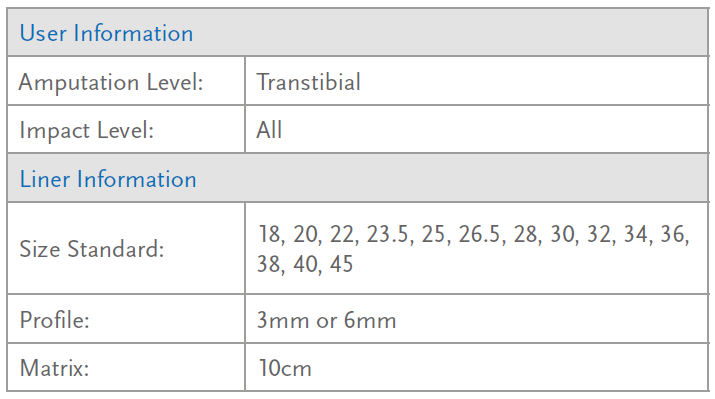The width and height of the screenshot is (715, 399).
Task: Select the Matrix label cell
Action: (126, 367)
